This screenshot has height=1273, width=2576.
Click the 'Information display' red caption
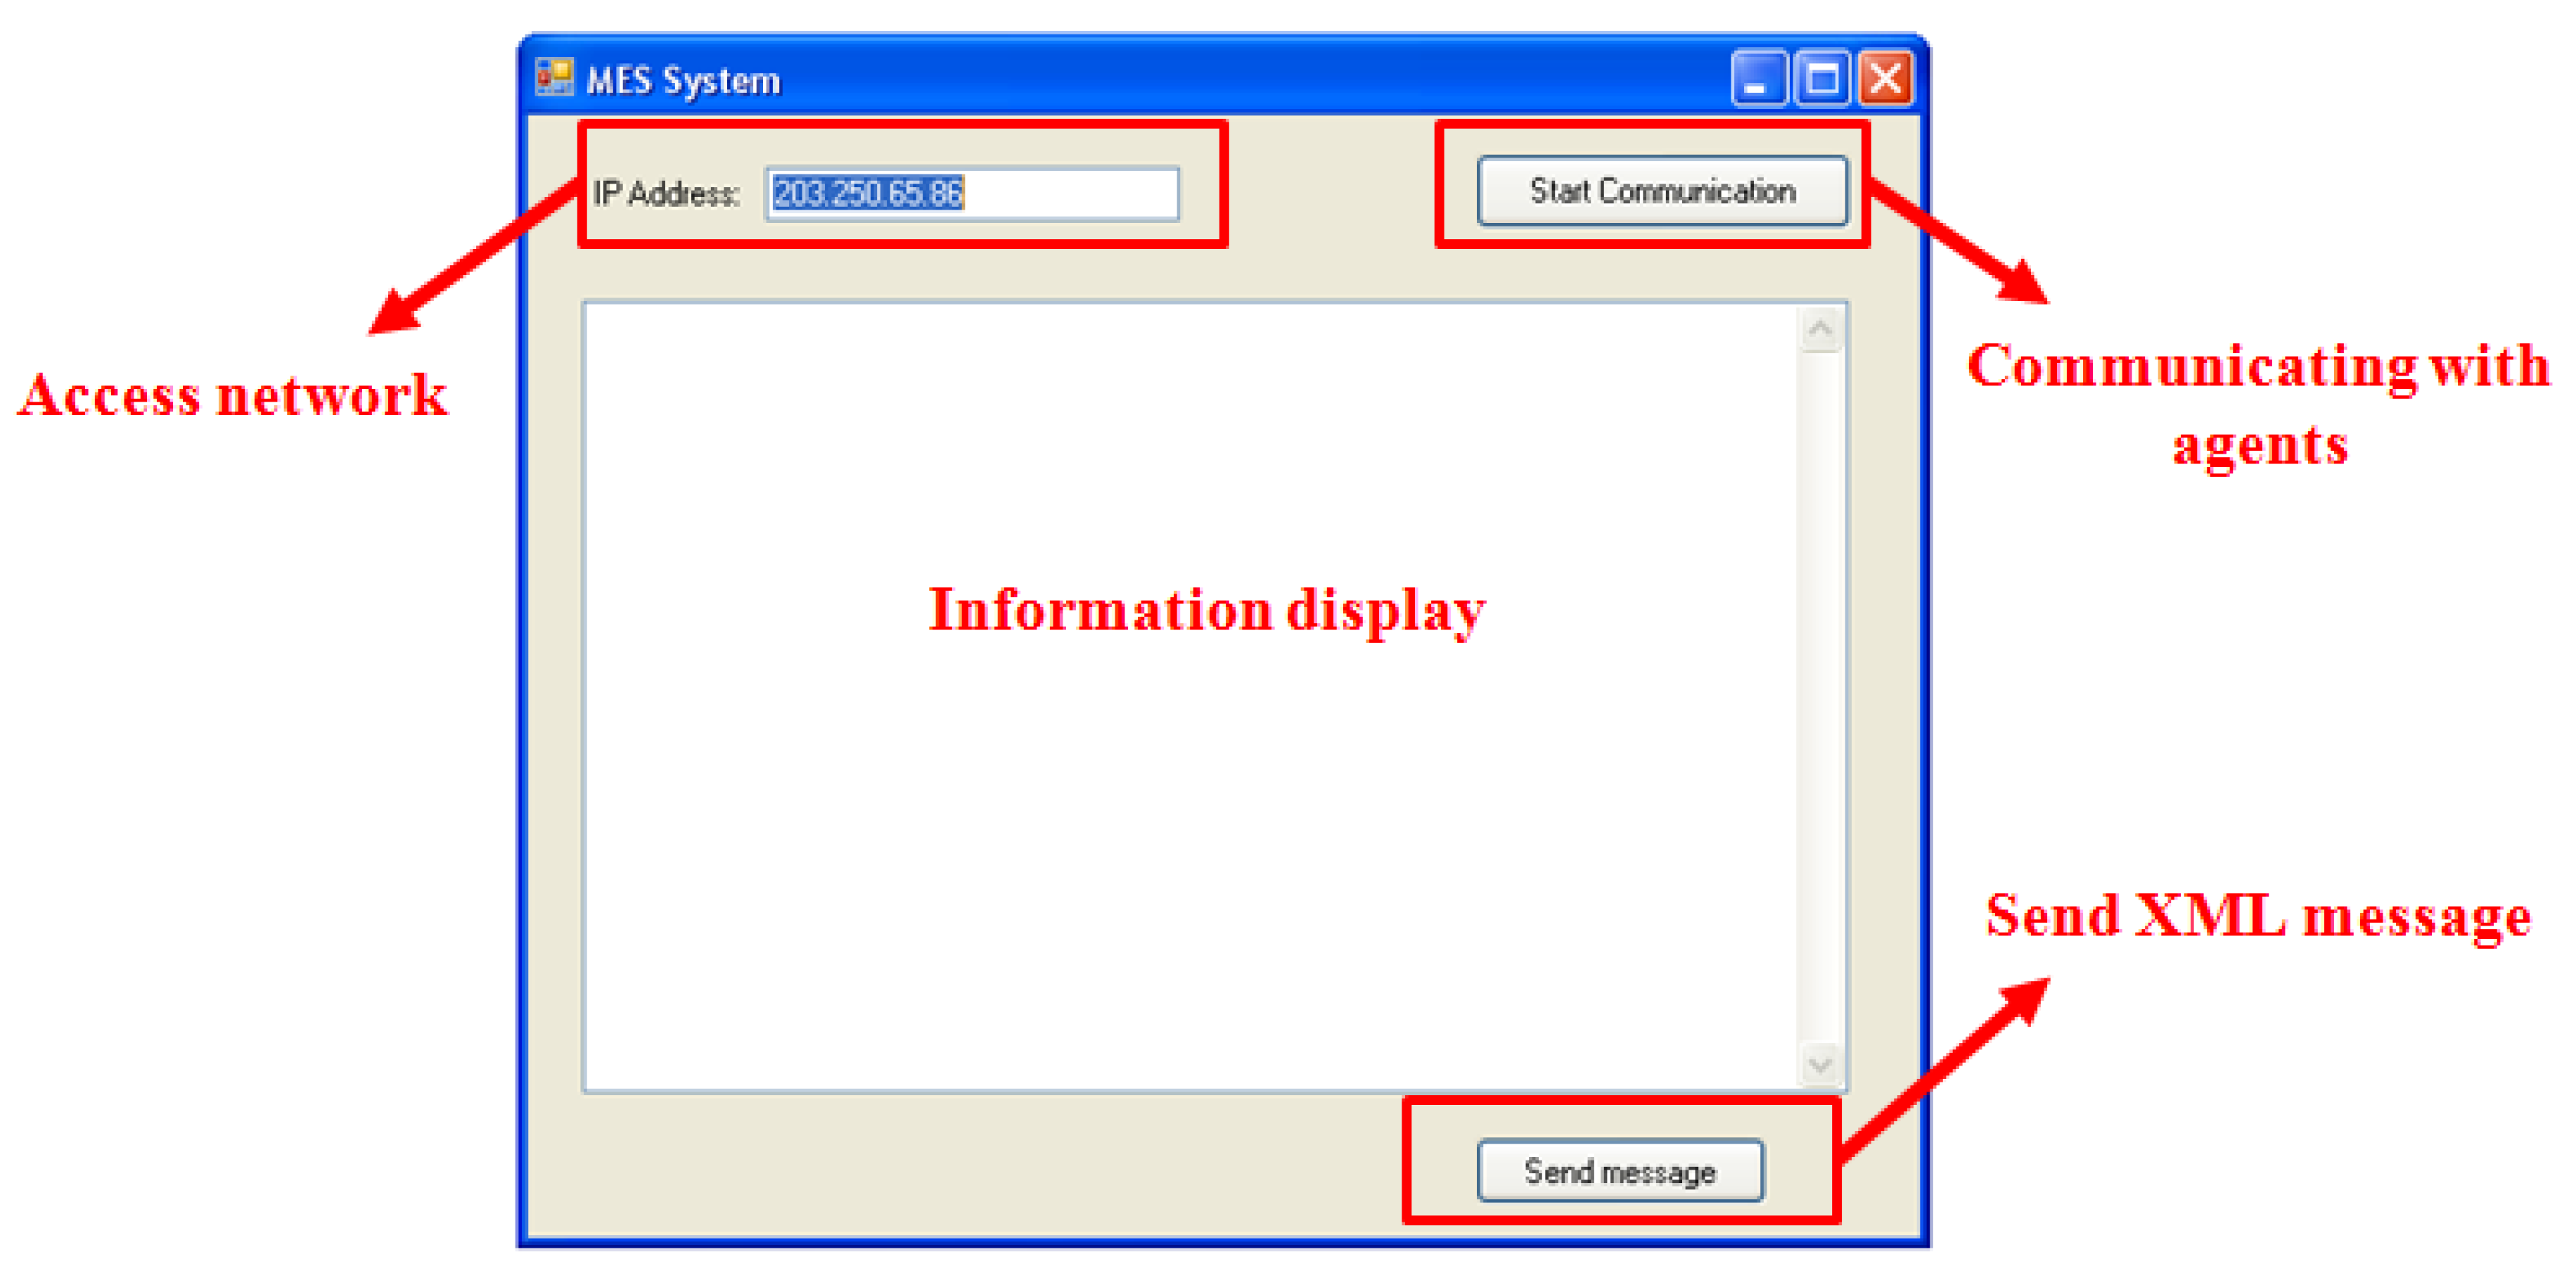pyautogui.click(x=1207, y=610)
